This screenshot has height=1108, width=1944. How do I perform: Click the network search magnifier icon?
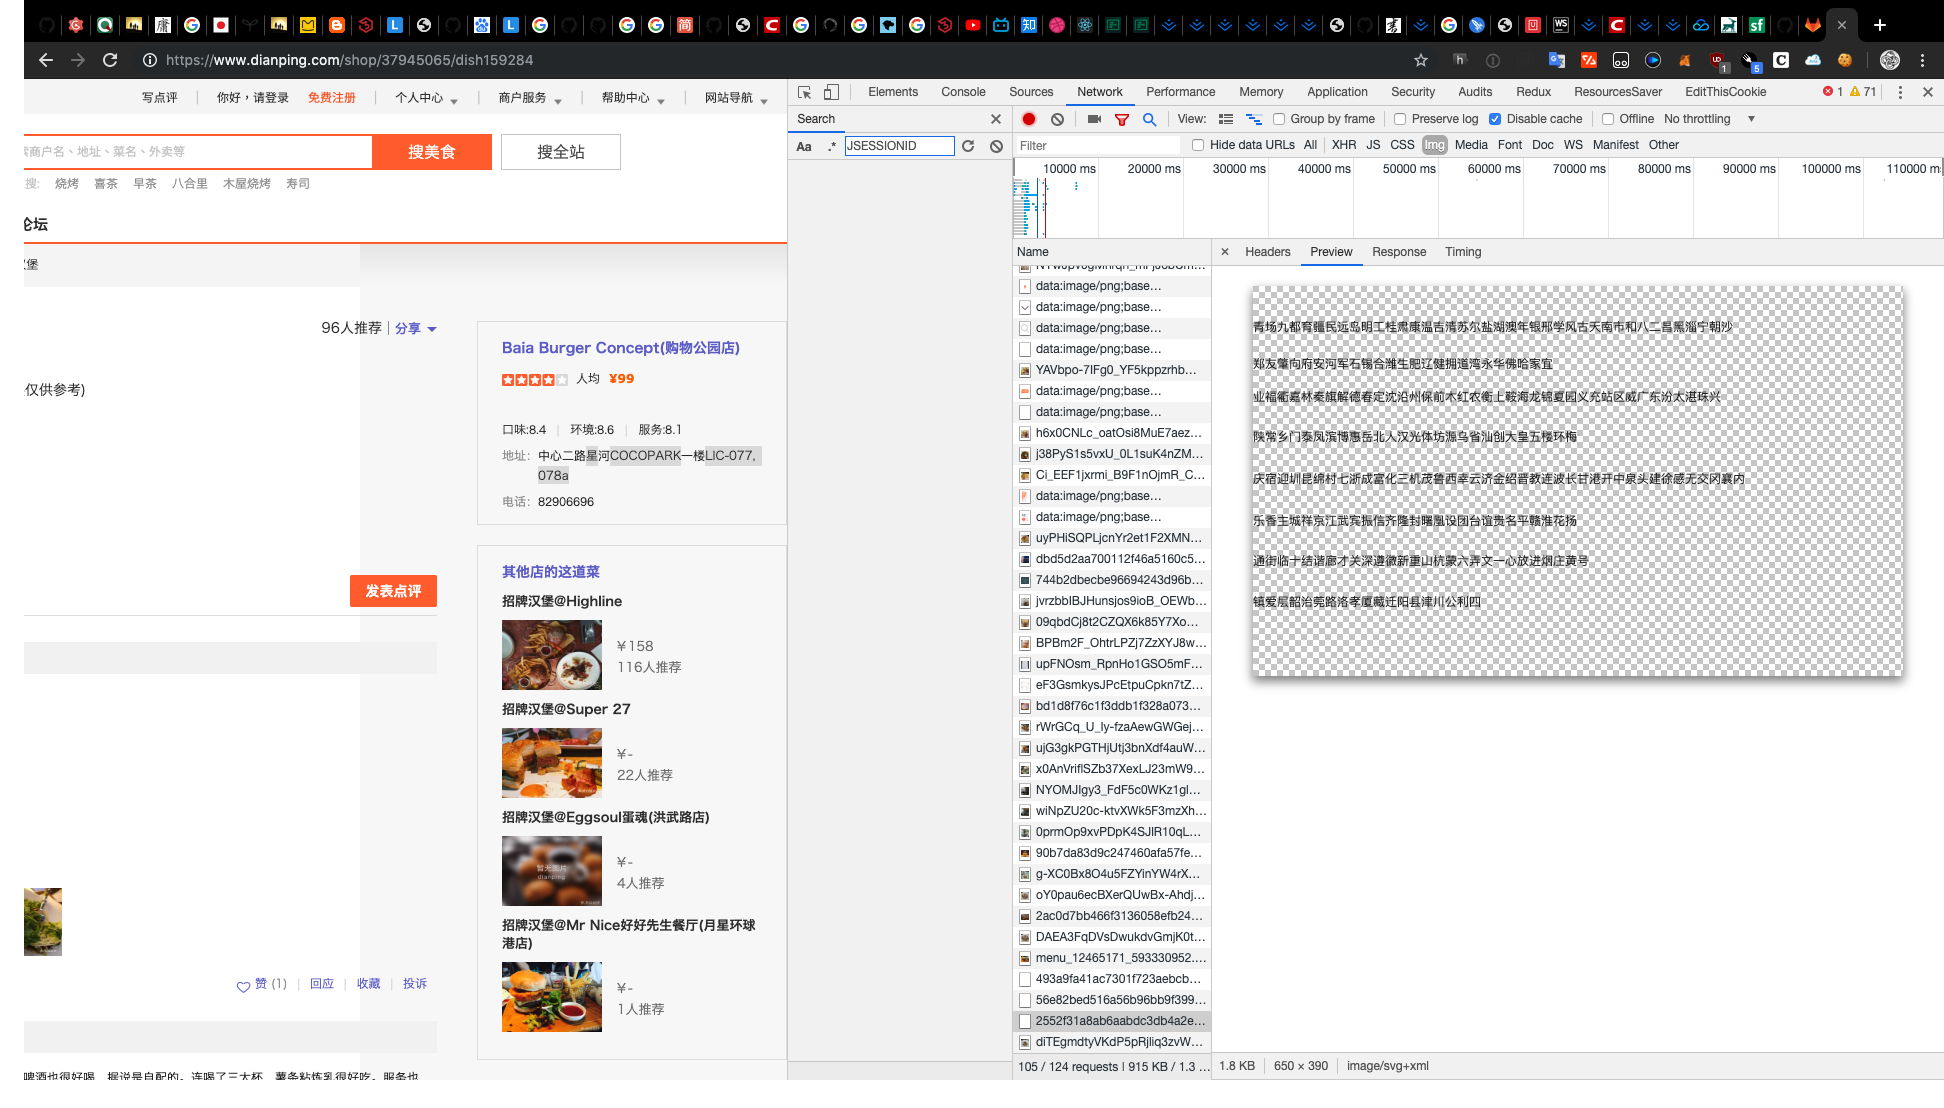point(1150,119)
